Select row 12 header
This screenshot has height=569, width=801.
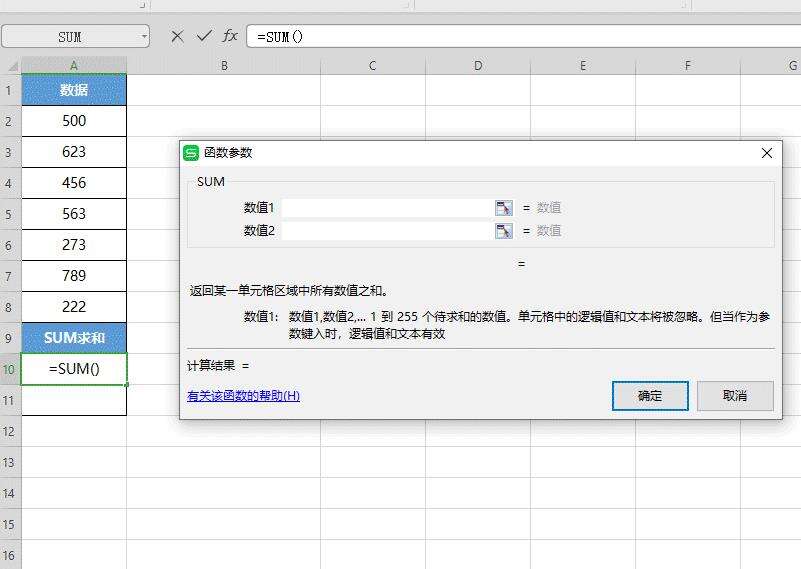[x=10, y=432]
